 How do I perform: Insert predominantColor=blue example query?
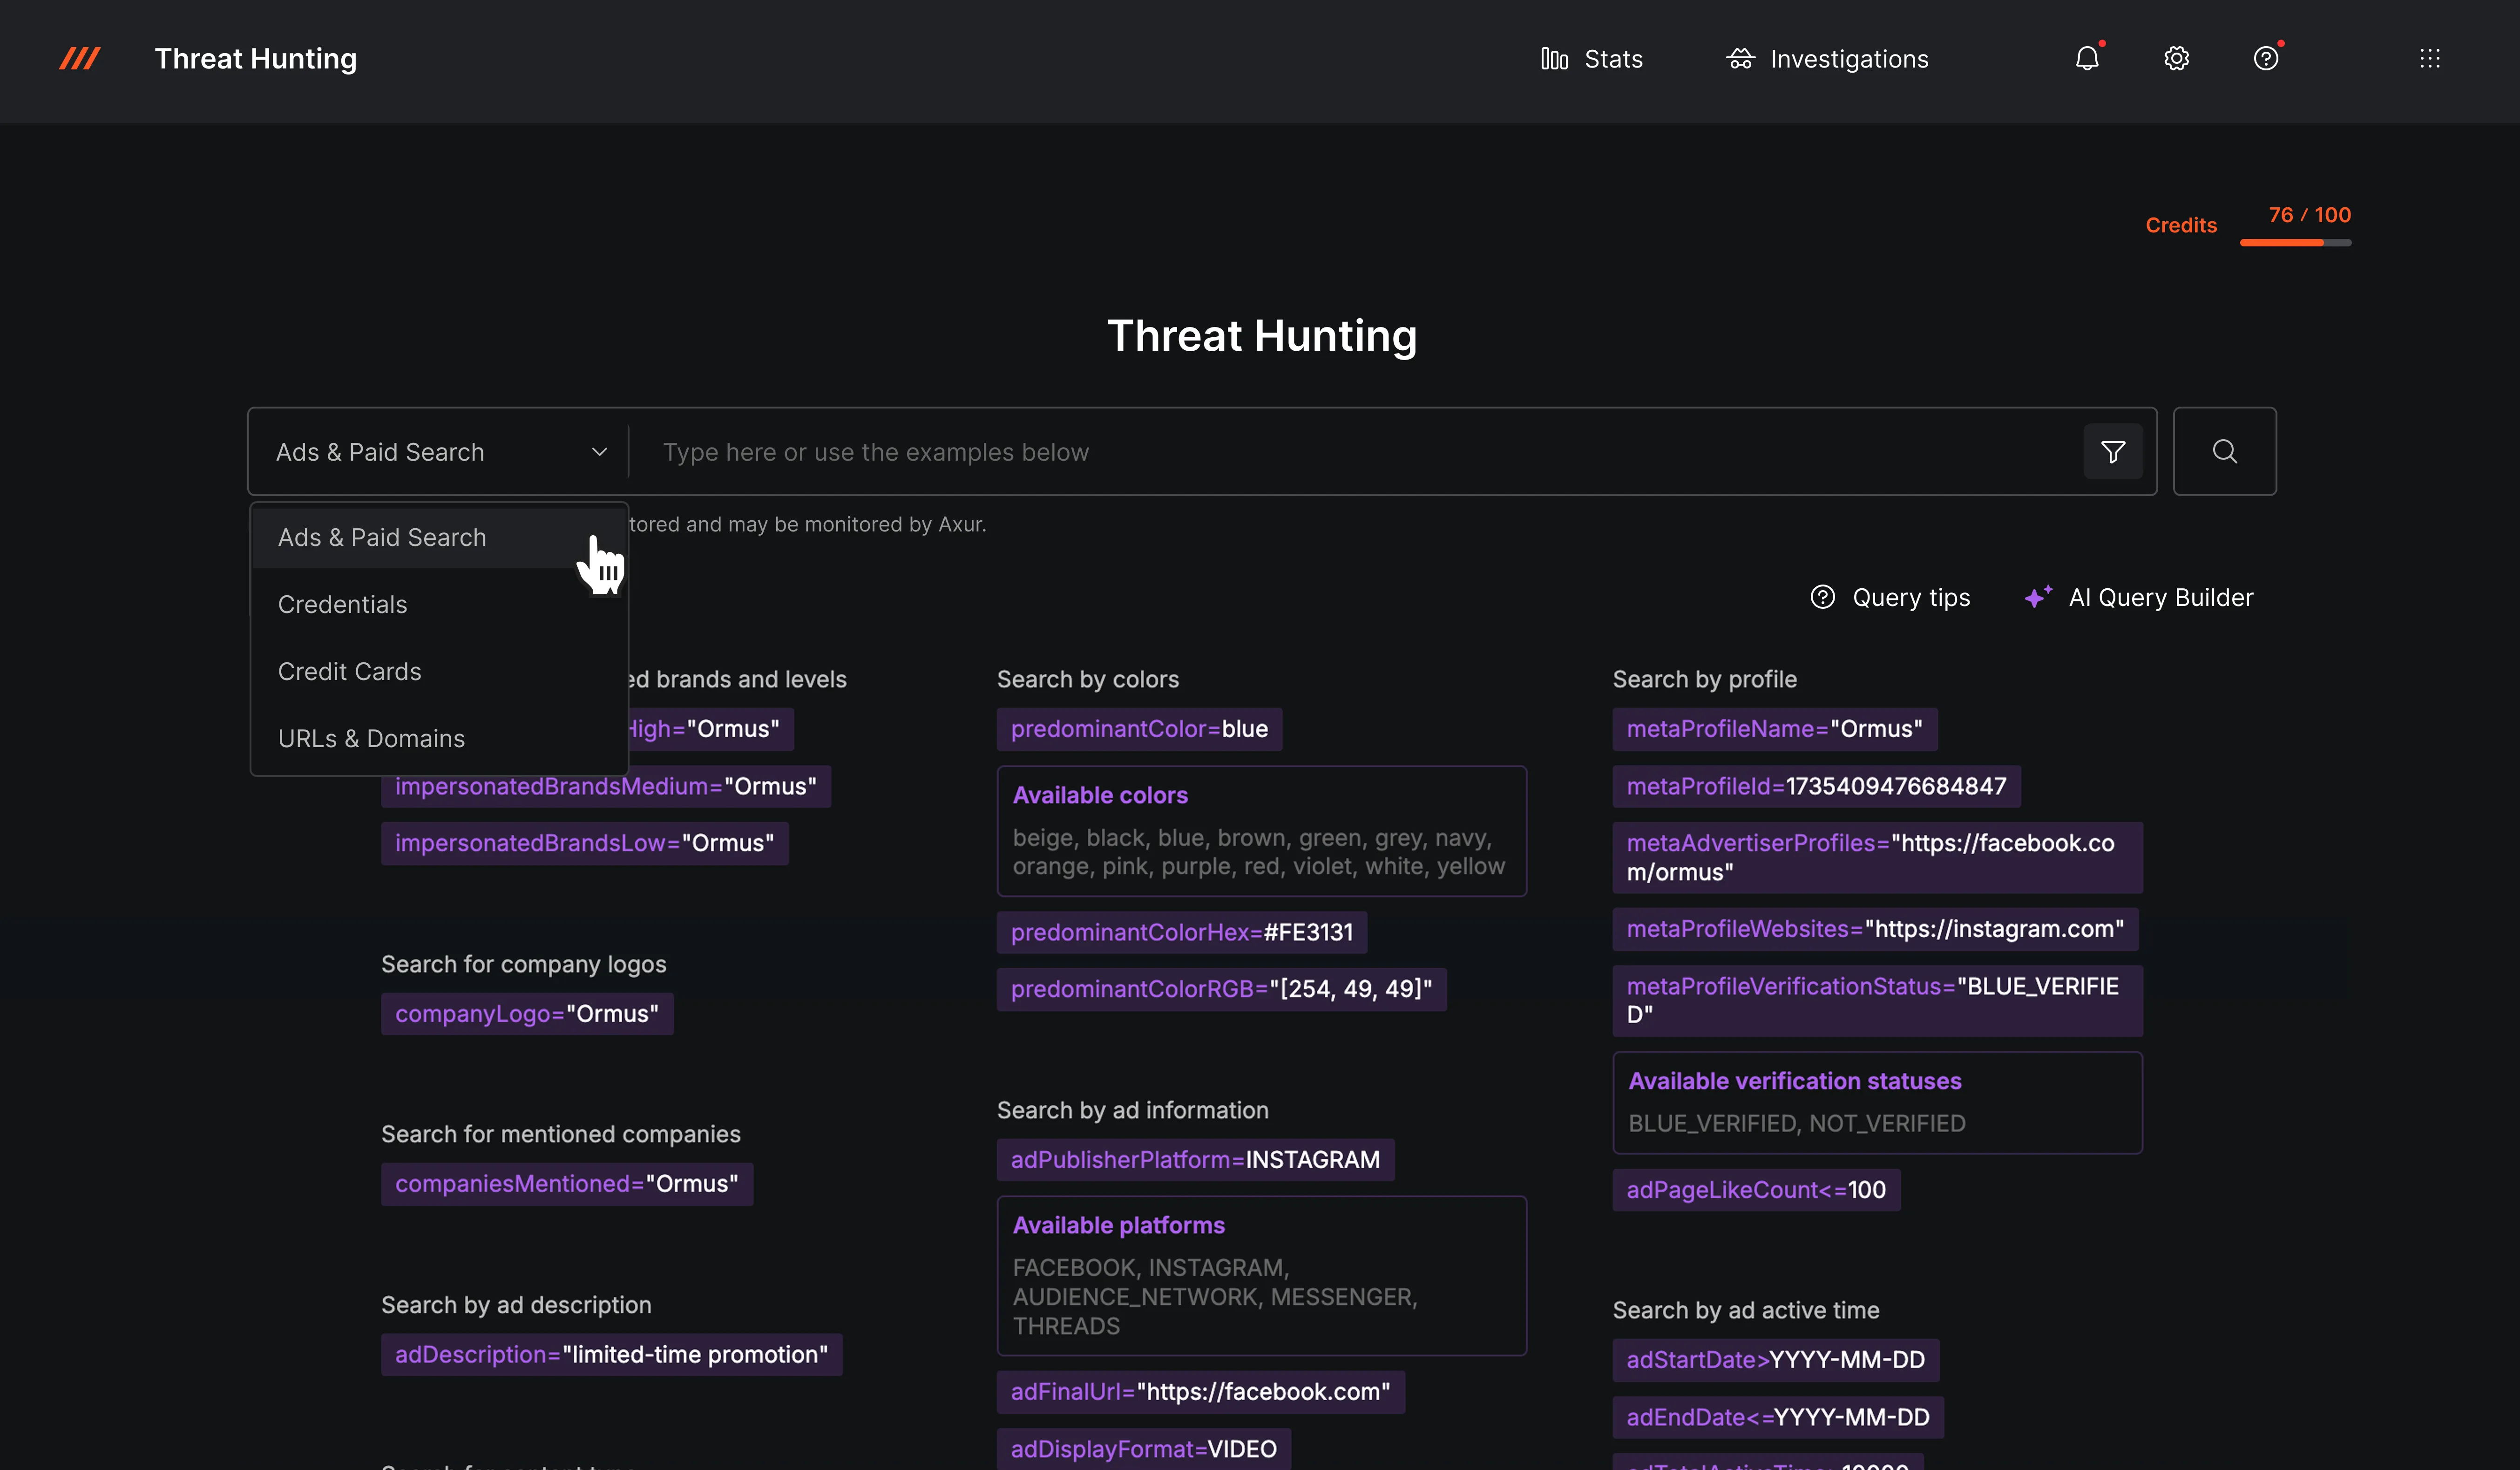click(1139, 729)
